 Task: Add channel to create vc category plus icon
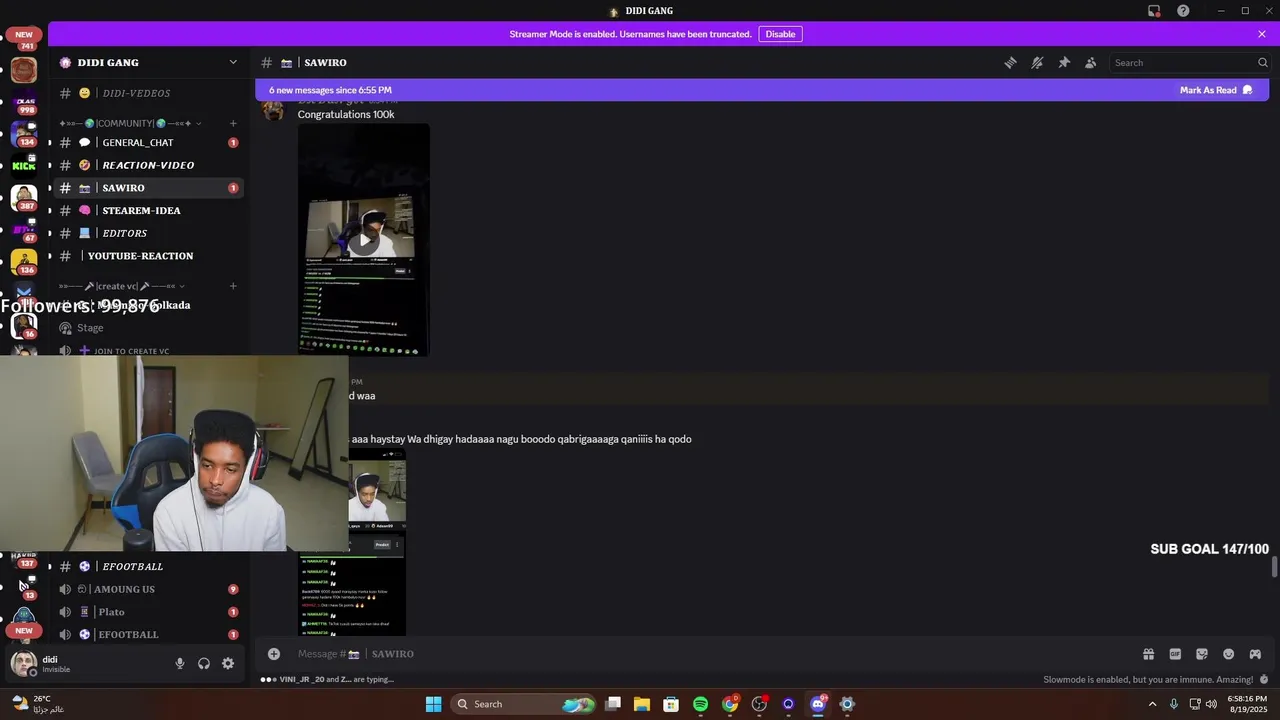tap(233, 286)
